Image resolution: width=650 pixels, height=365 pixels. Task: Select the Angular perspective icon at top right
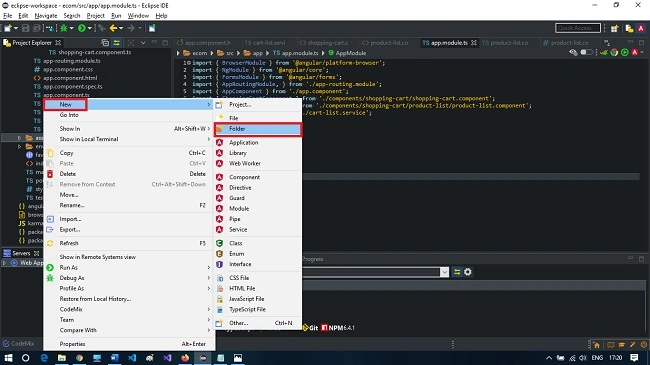[x=641, y=28]
